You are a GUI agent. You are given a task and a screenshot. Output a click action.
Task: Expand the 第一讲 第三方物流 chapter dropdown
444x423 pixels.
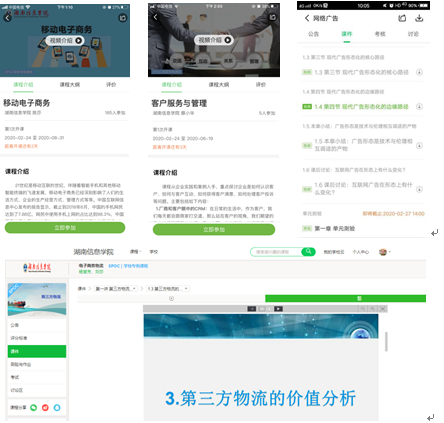[x=116, y=289]
